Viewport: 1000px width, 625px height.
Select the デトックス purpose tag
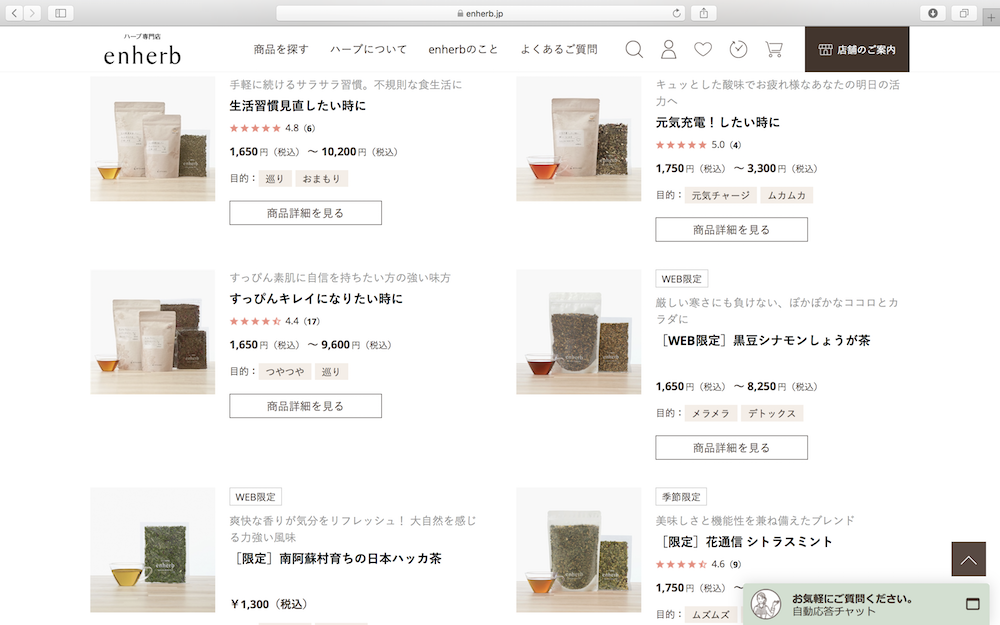click(772, 413)
